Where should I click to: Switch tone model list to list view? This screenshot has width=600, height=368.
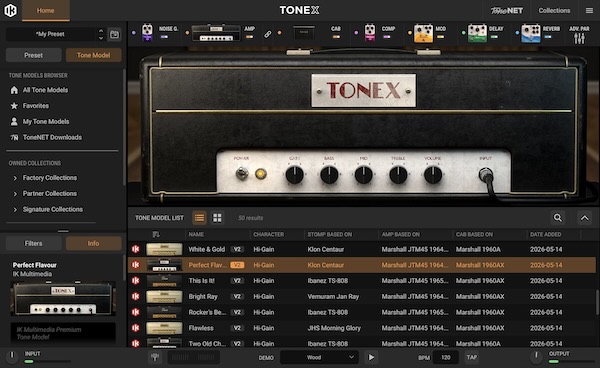[199, 218]
